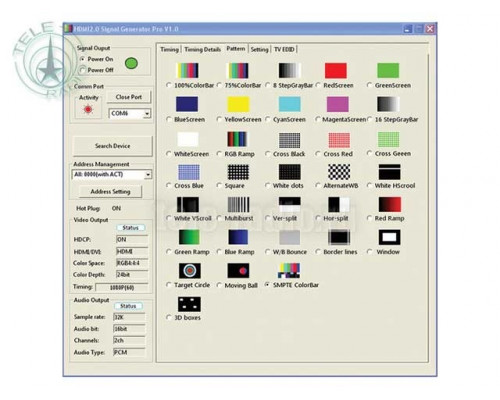This screenshot has height=400, width=500.
Task: Select the Power On radio button
Action: 82,59
